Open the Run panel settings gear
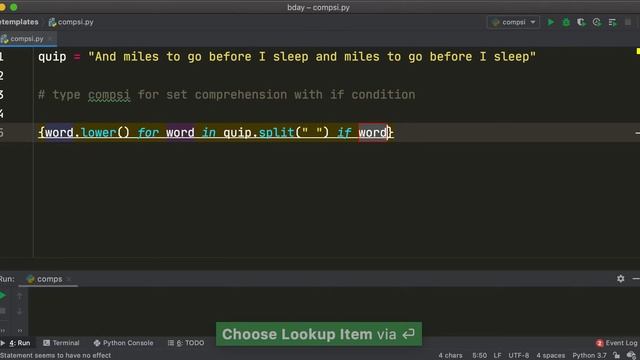Viewport: 640px width, 360px height. 620,279
